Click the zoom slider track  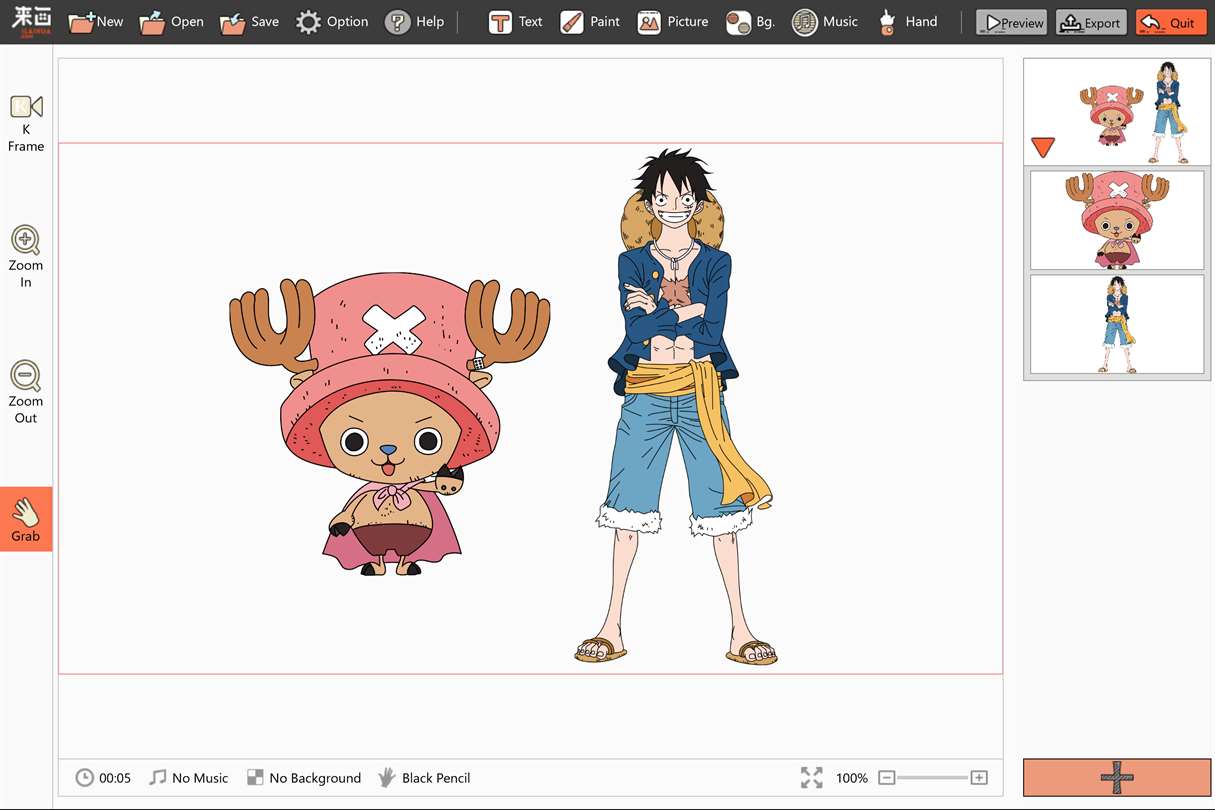coord(932,777)
